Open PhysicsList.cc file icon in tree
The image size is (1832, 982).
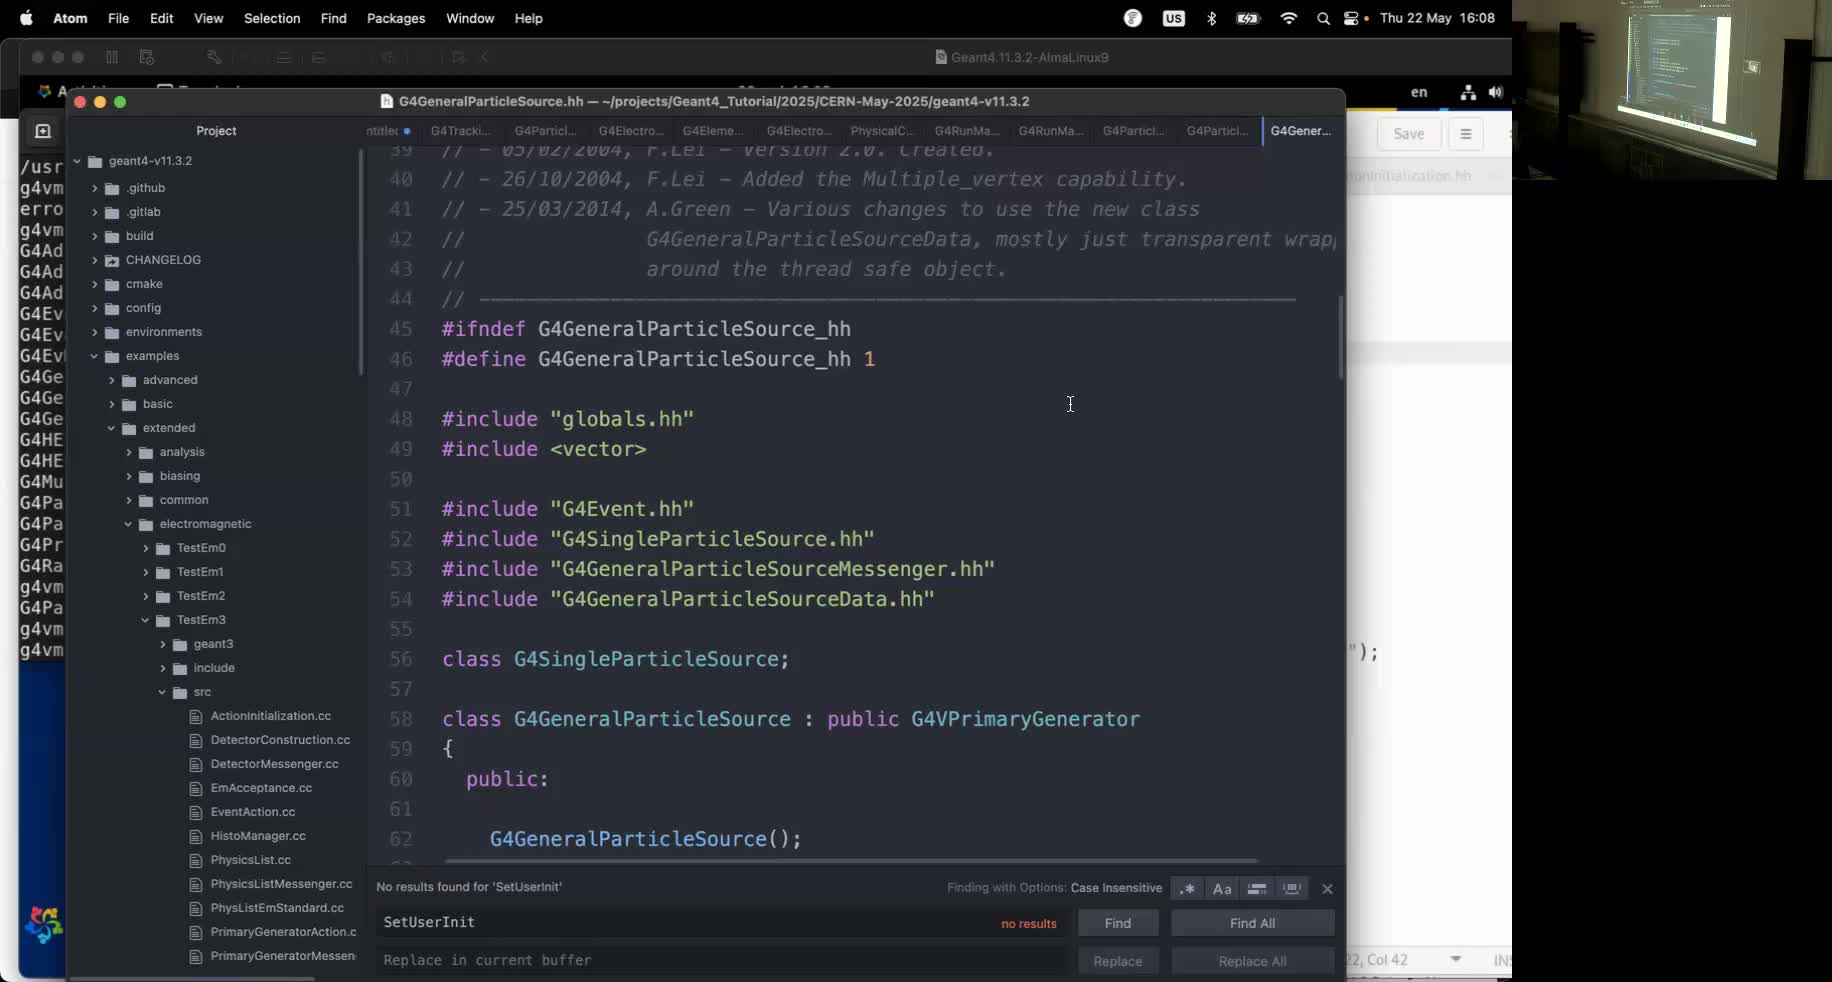196,860
